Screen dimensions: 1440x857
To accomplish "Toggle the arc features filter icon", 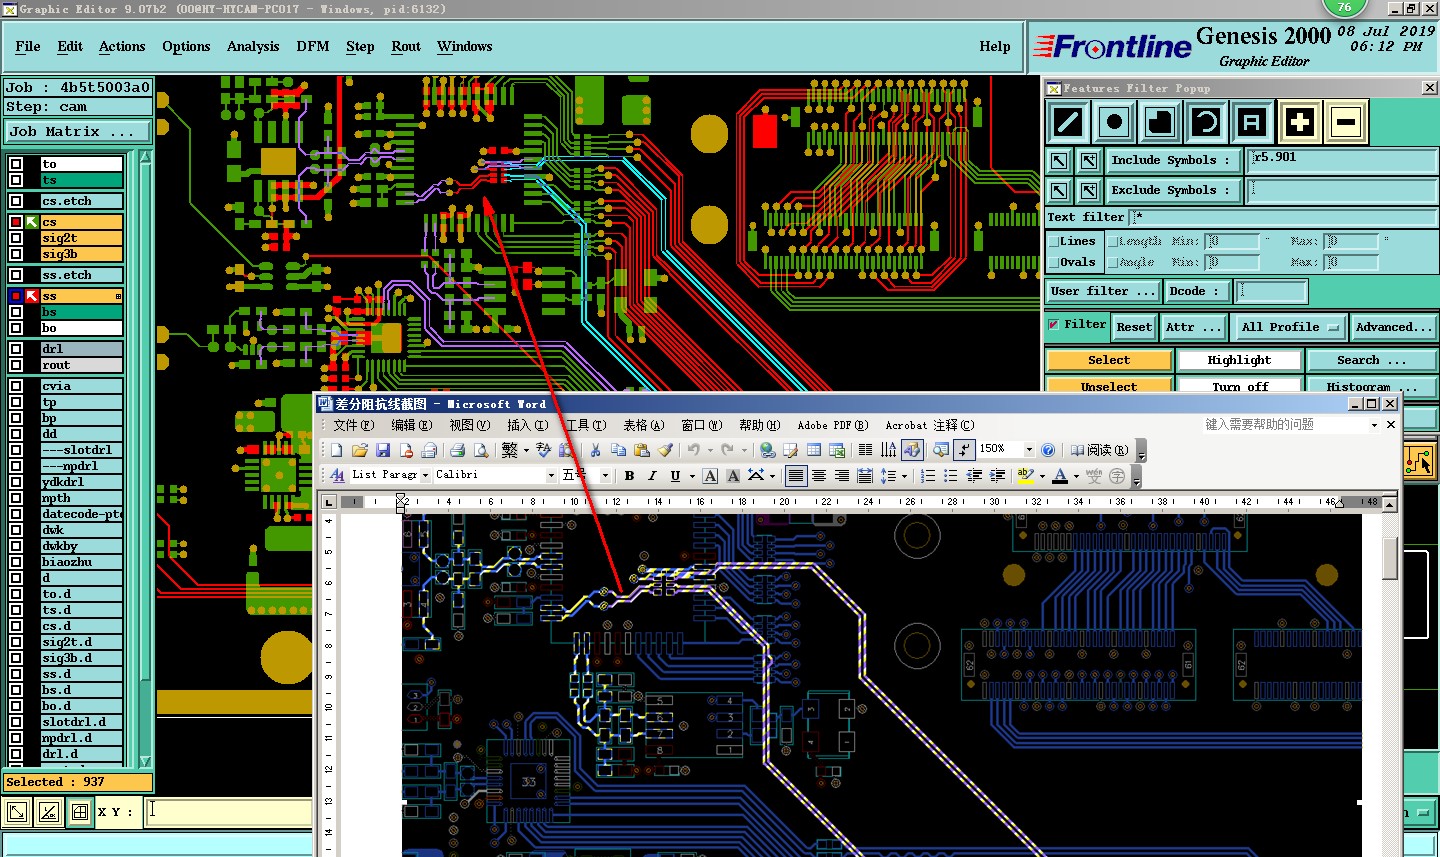I will [x=1206, y=122].
